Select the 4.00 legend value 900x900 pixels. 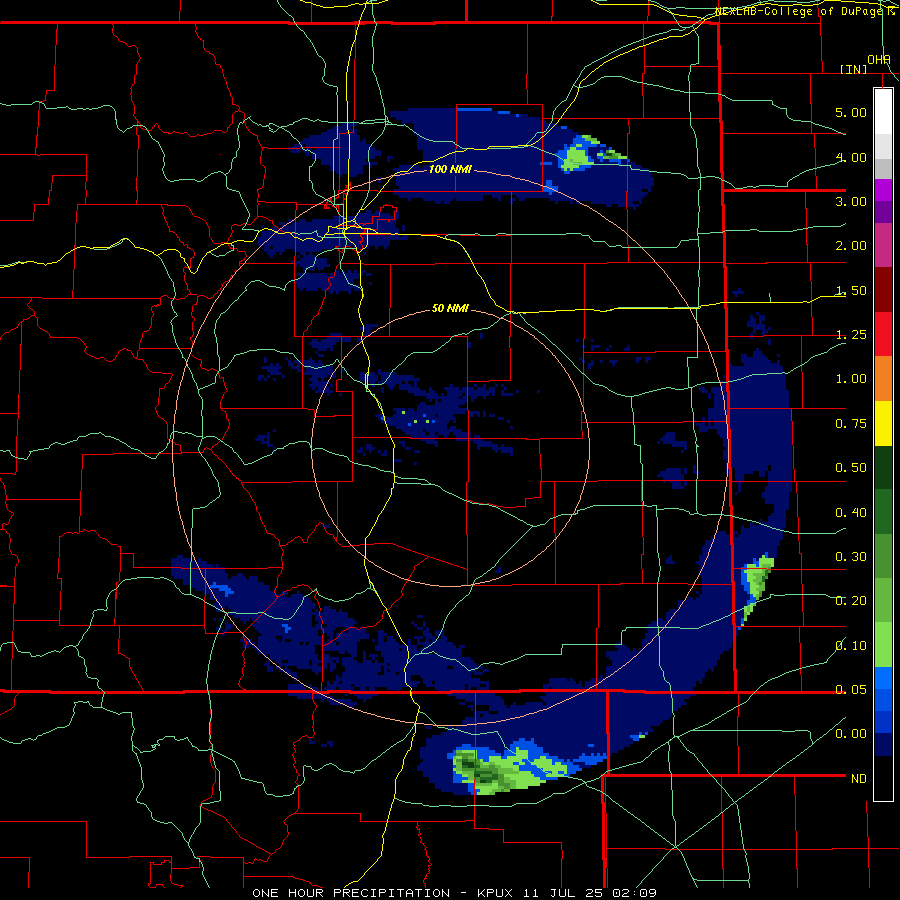coord(851,157)
